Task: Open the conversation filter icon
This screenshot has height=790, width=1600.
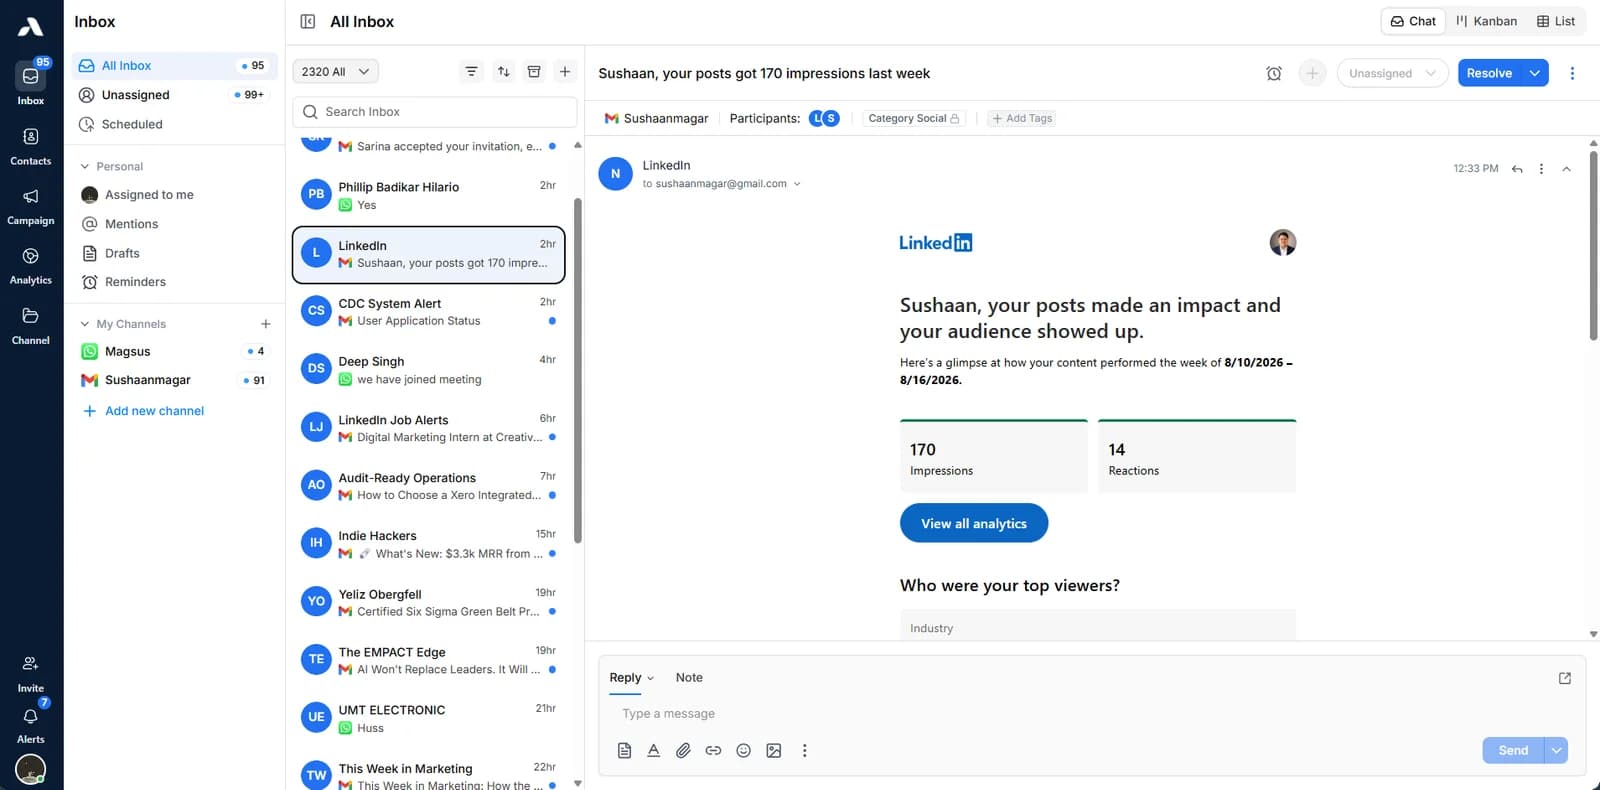Action: tap(472, 71)
